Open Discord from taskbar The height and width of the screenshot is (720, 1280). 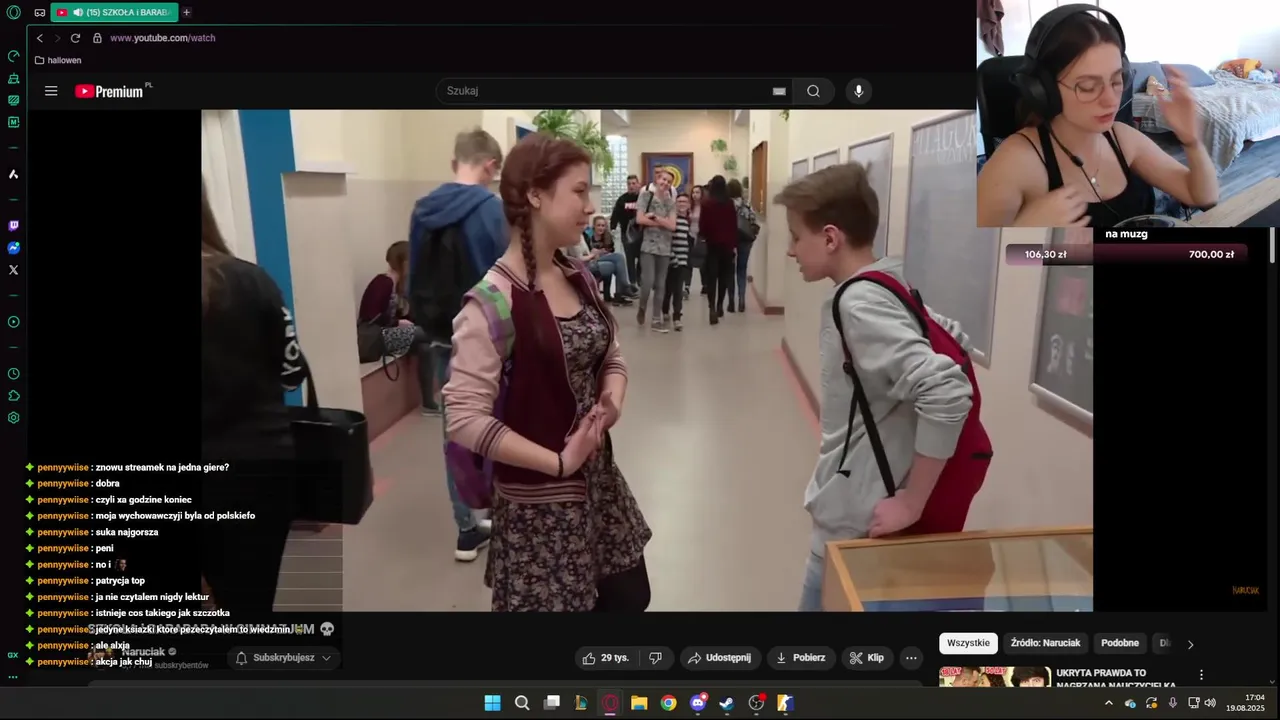point(698,703)
